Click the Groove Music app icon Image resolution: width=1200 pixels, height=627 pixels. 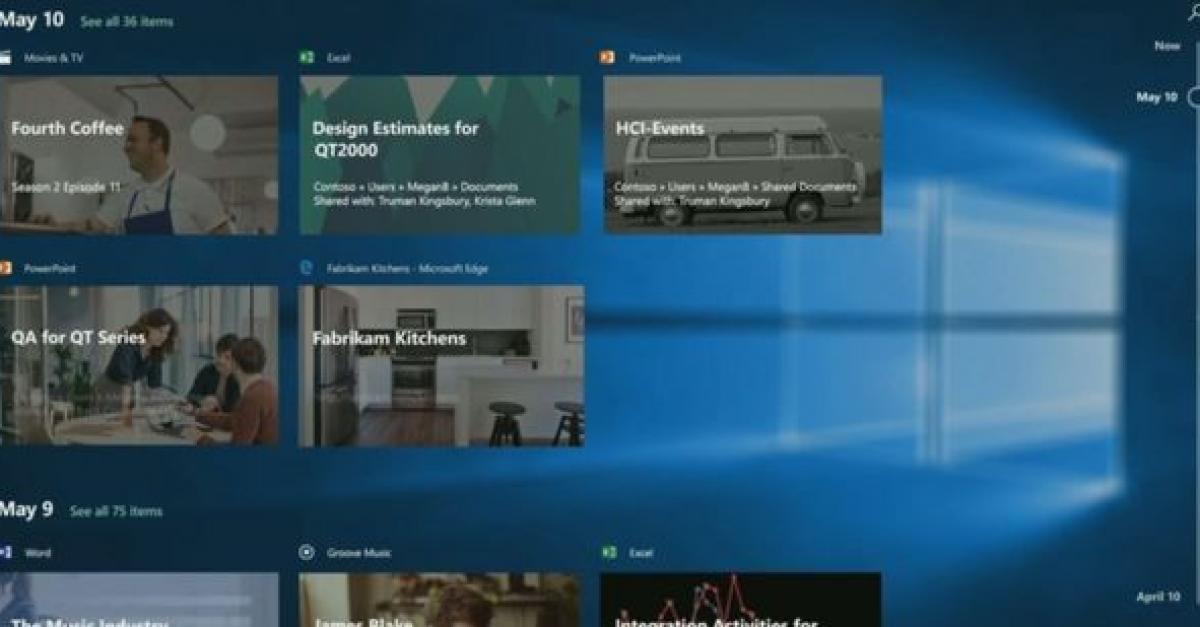coord(307,552)
